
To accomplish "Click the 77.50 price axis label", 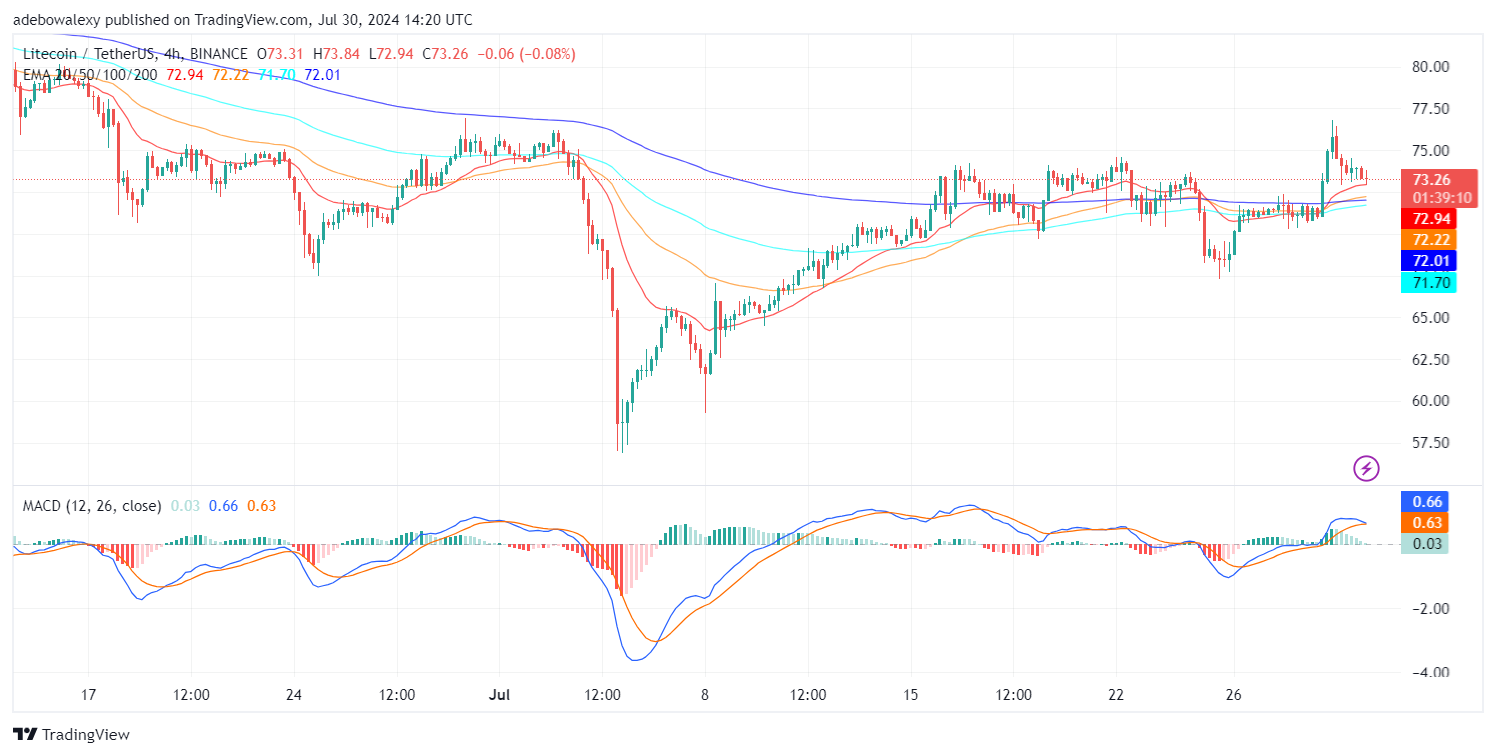I will click(1429, 109).
